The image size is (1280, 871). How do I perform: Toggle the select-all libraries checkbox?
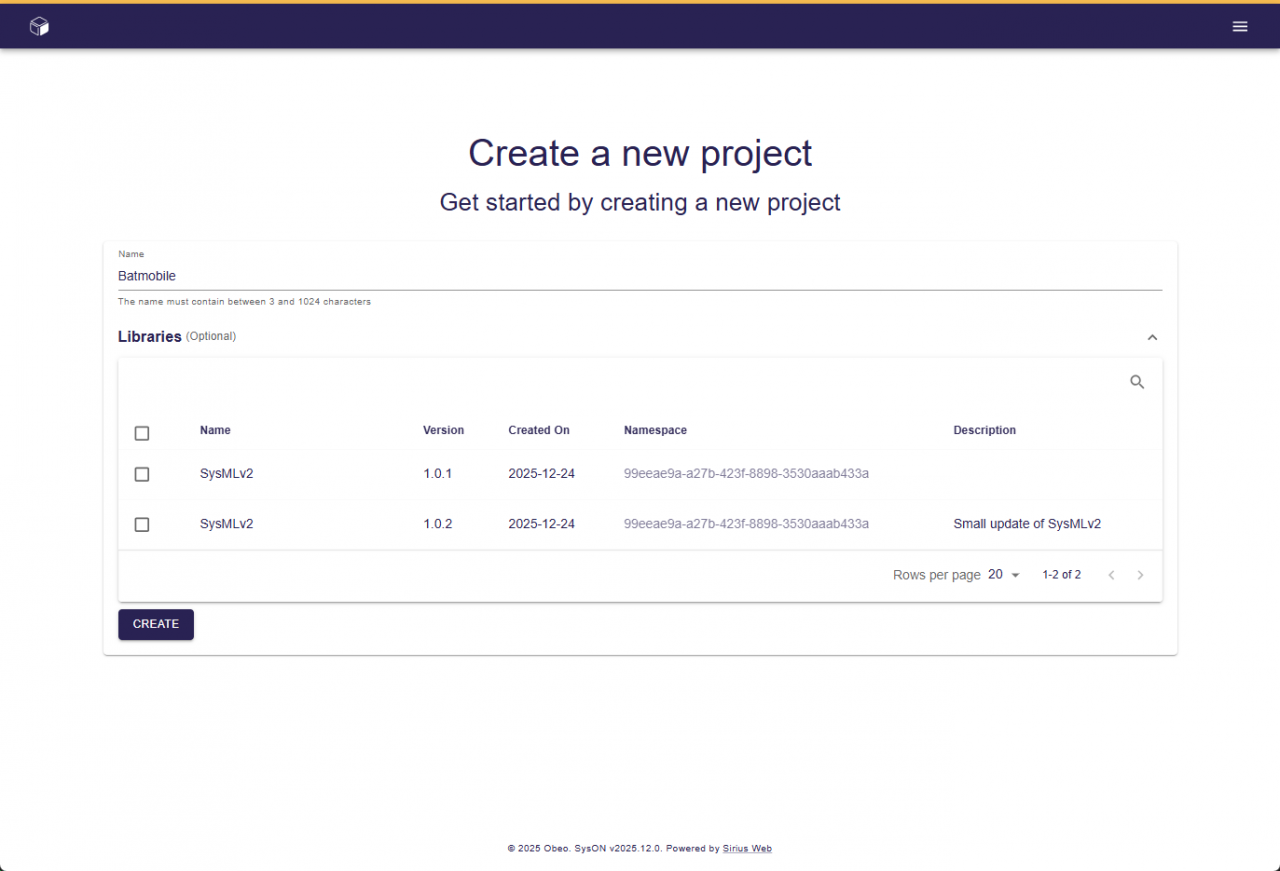pyautogui.click(x=142, y=433)
